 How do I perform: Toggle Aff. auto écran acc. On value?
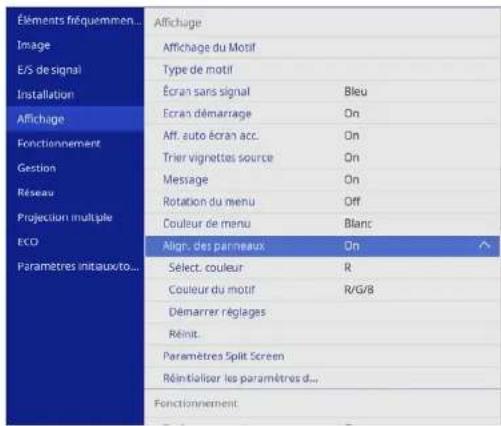(x=352, y=135)
